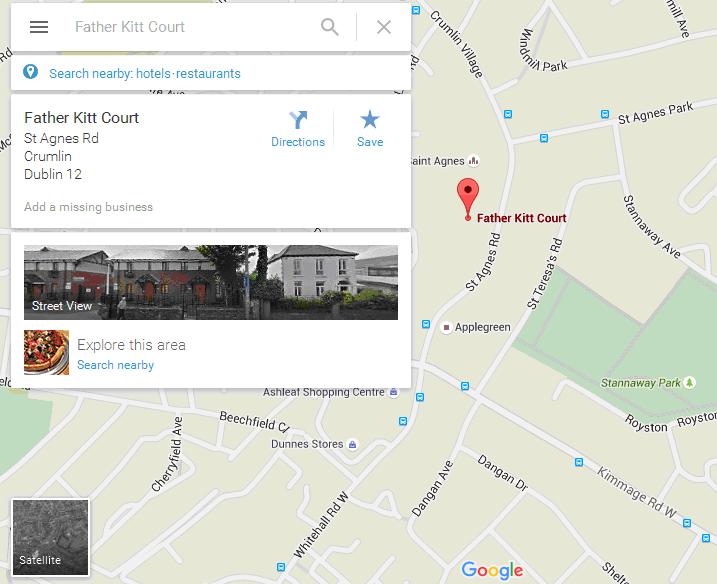Focus the Father Kitt Court search field
The image size is (717, 584).
pos(192,27)
